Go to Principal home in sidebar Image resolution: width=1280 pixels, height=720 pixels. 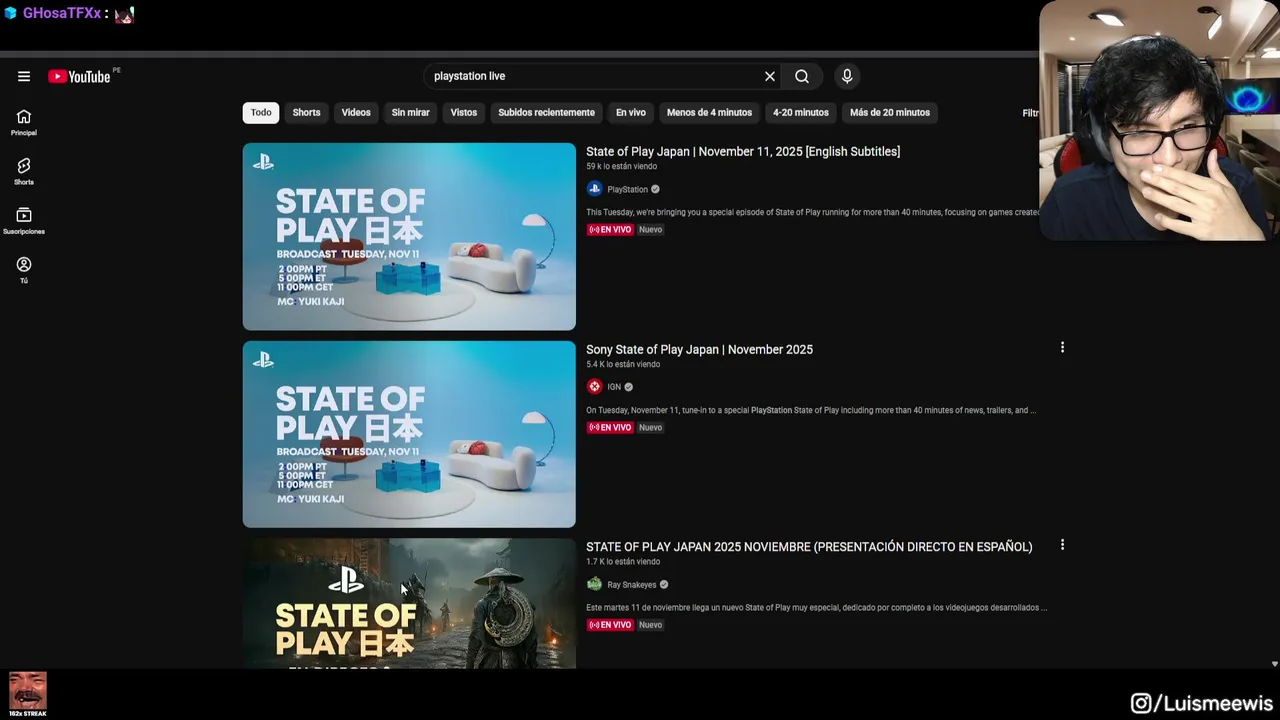[x=24, y=122]
